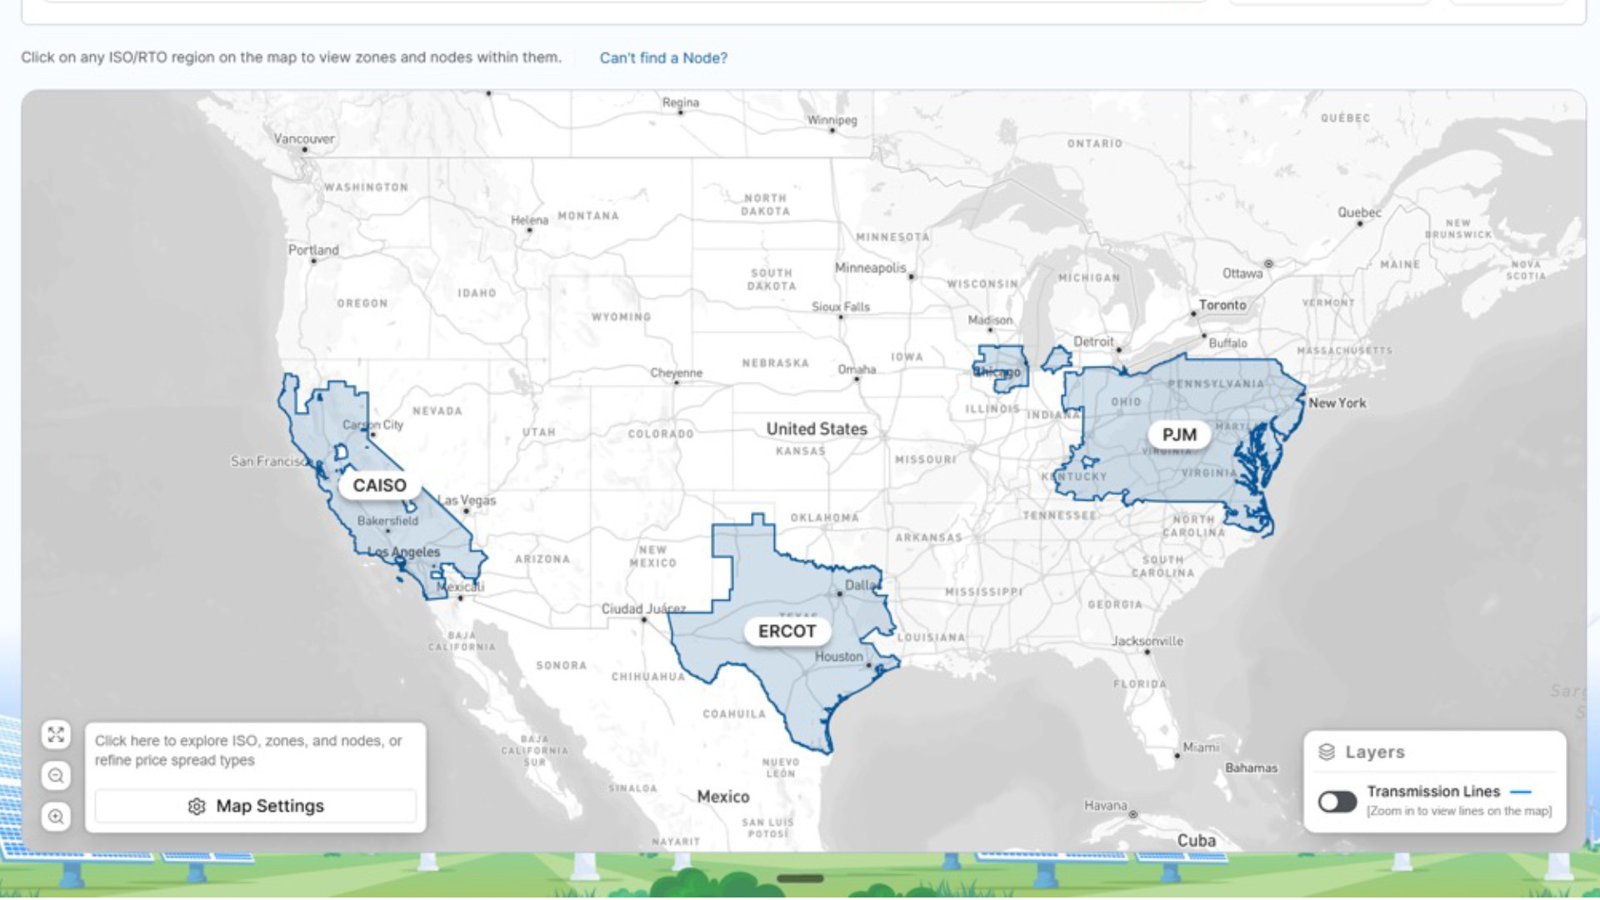Click the "Las Vegas" city label

click(467, 500)
